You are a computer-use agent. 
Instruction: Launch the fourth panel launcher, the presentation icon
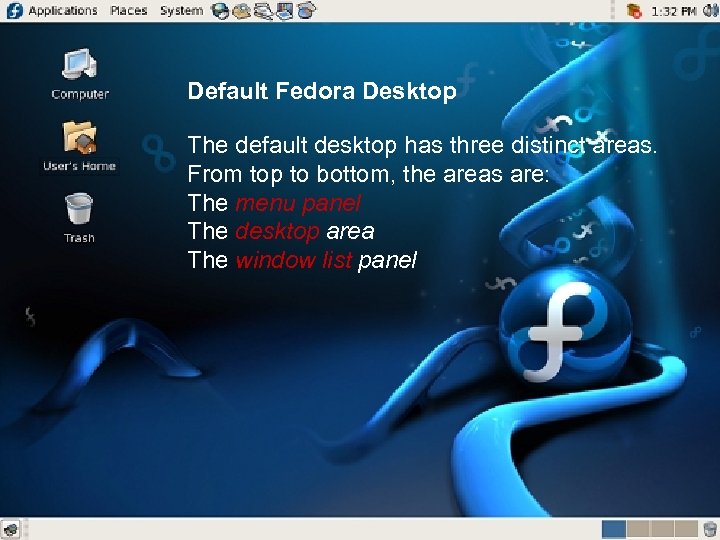click(285, 11)
